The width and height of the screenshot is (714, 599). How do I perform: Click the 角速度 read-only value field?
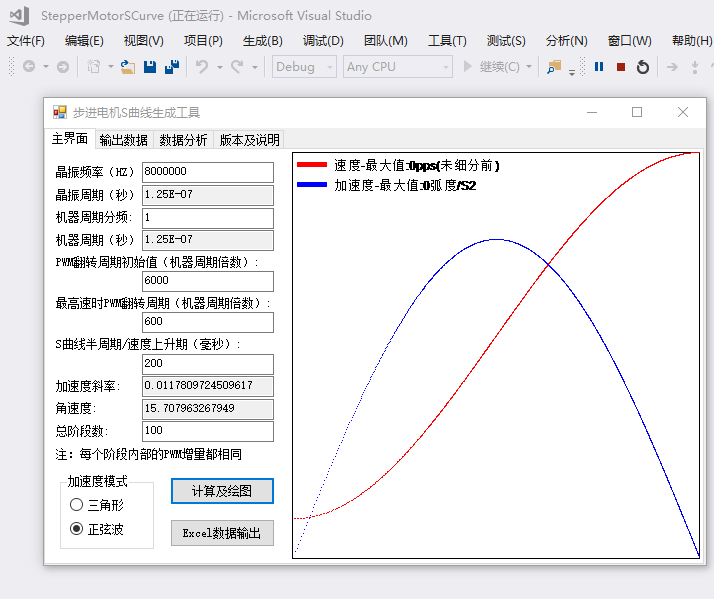208,409
